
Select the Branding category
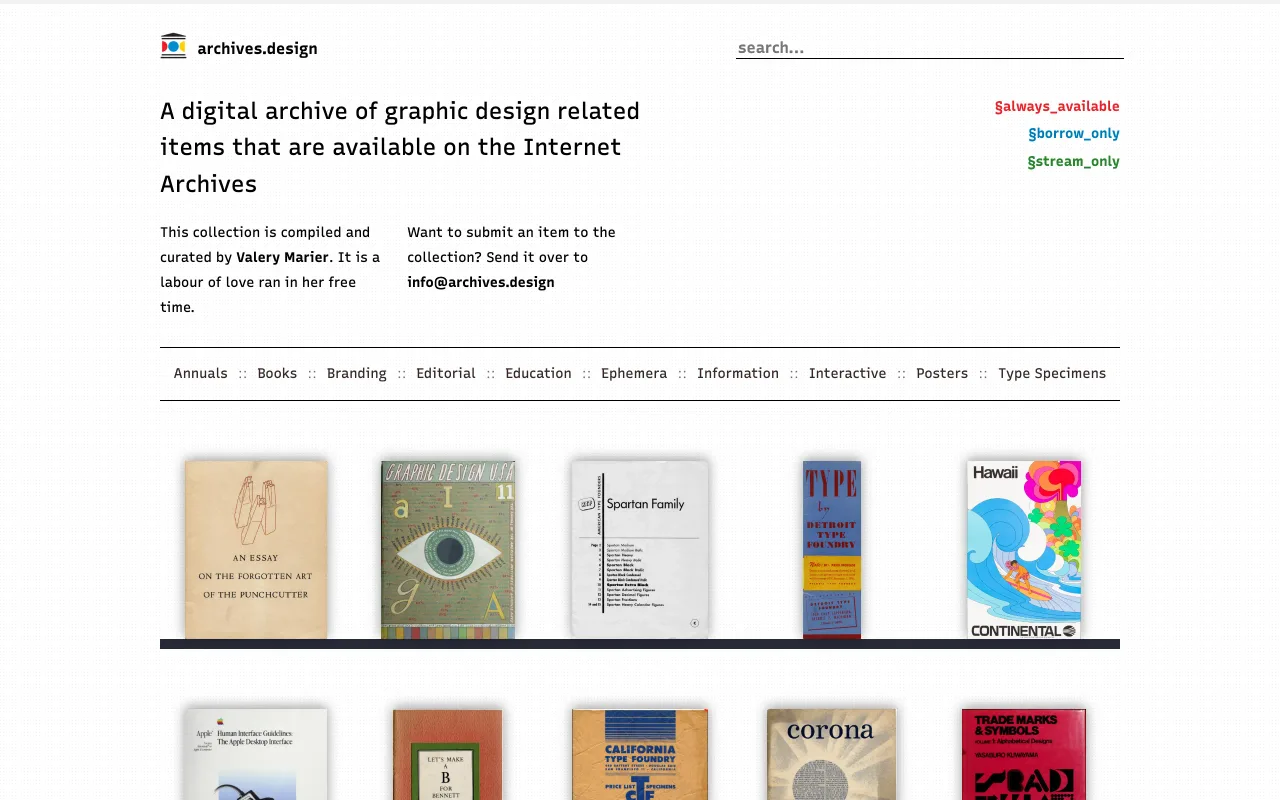click(x=357, y=373)
